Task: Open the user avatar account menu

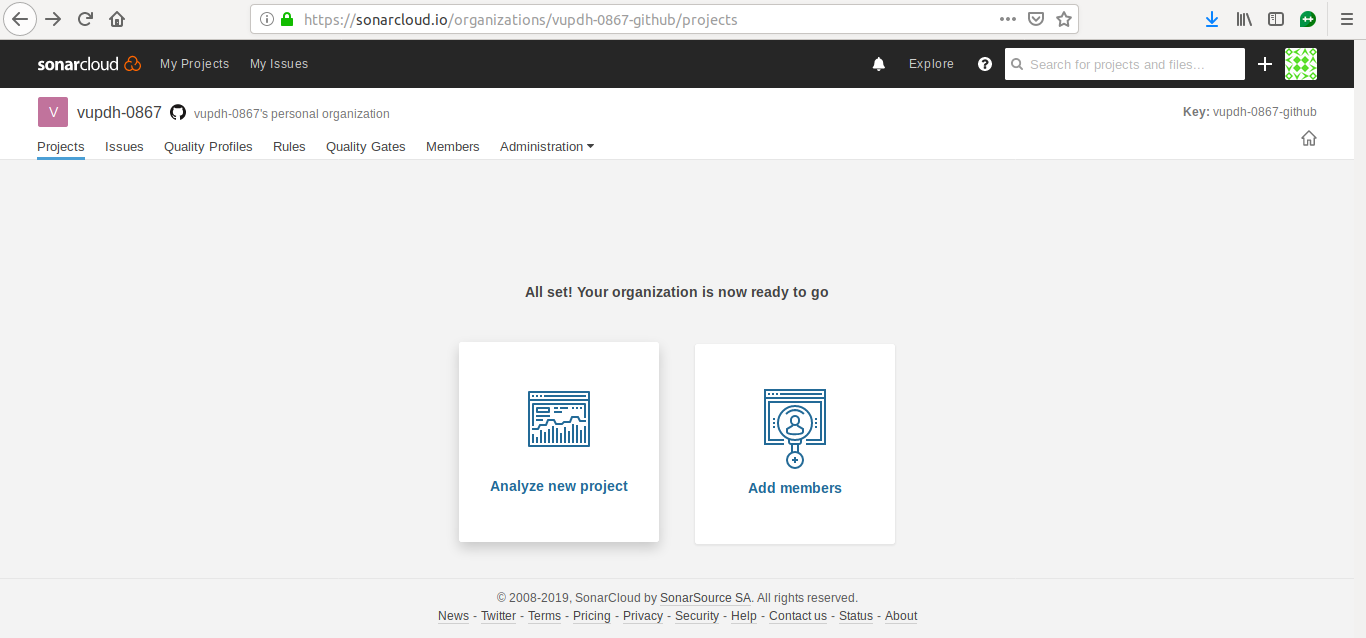Action: 1301,64
